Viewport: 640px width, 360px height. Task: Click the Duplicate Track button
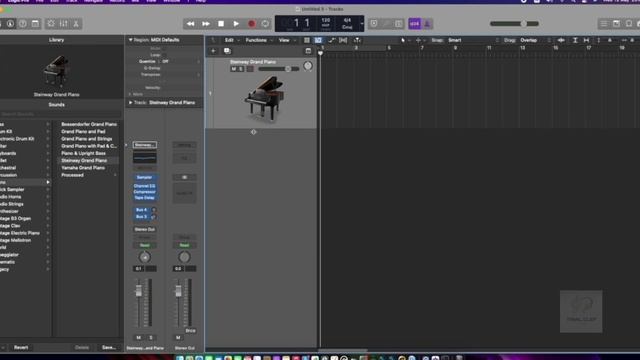[x=227, y=51]
